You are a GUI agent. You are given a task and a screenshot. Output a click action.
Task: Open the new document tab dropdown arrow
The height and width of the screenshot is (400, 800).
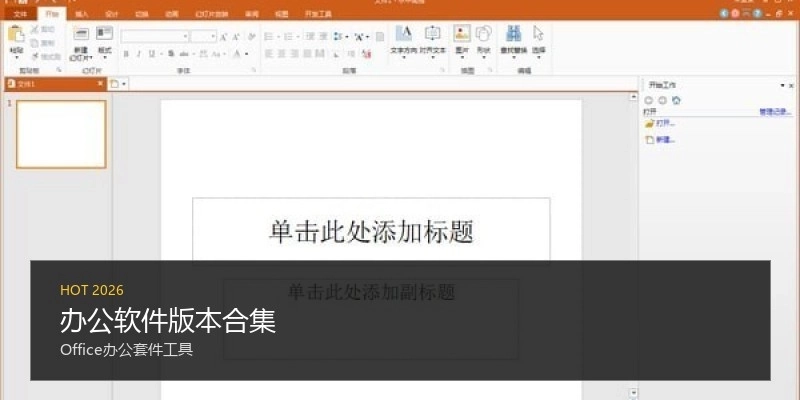click(124, 84)
